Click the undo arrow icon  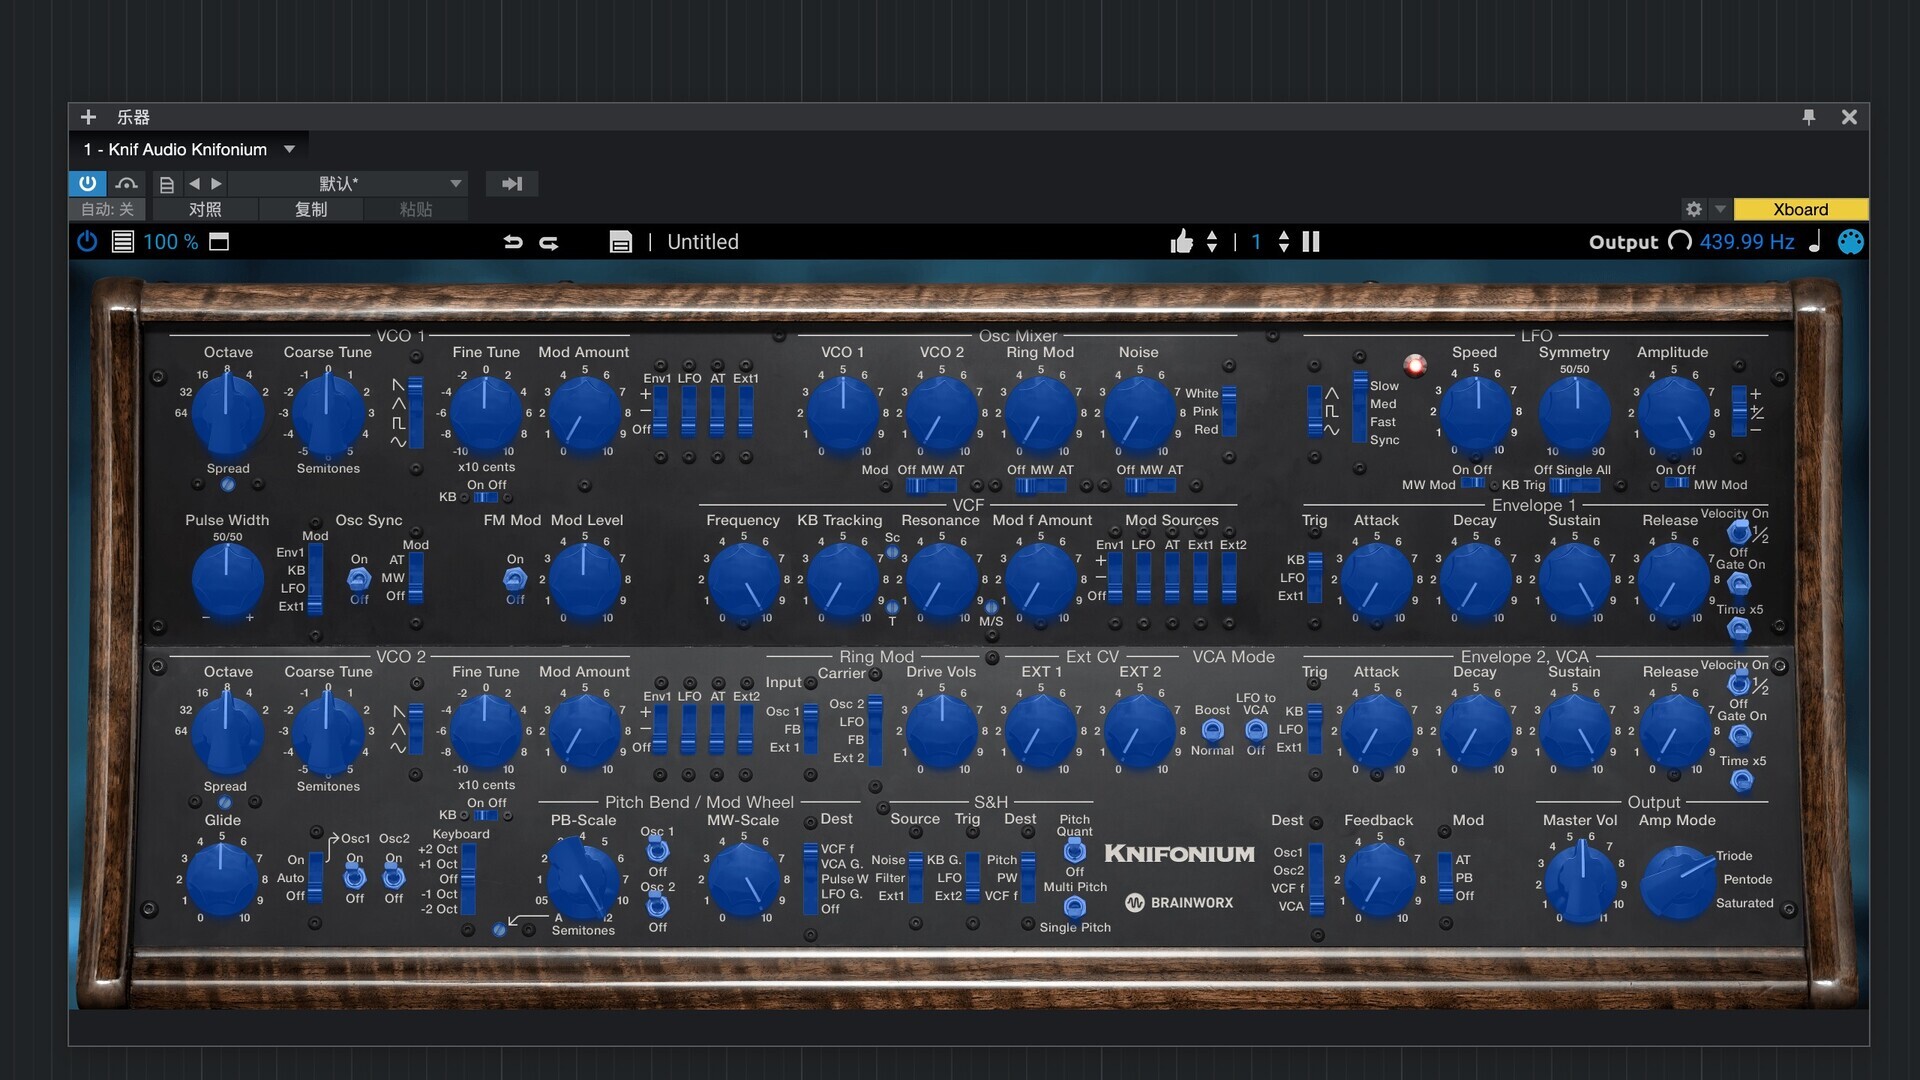point(513,242)
